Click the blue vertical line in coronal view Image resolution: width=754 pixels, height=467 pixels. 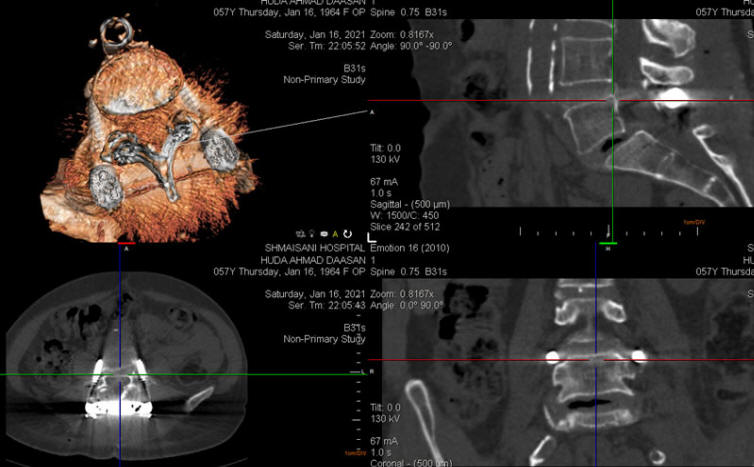tap(597, 420)
